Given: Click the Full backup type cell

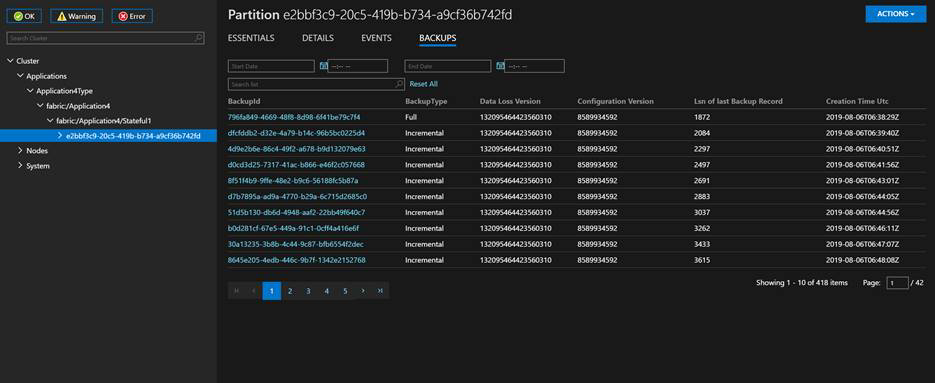Looking at the screenshot, I should pos(410,117).
